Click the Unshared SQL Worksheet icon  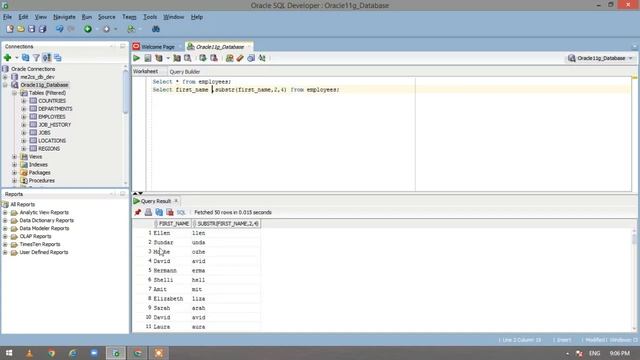coord(229,58)
